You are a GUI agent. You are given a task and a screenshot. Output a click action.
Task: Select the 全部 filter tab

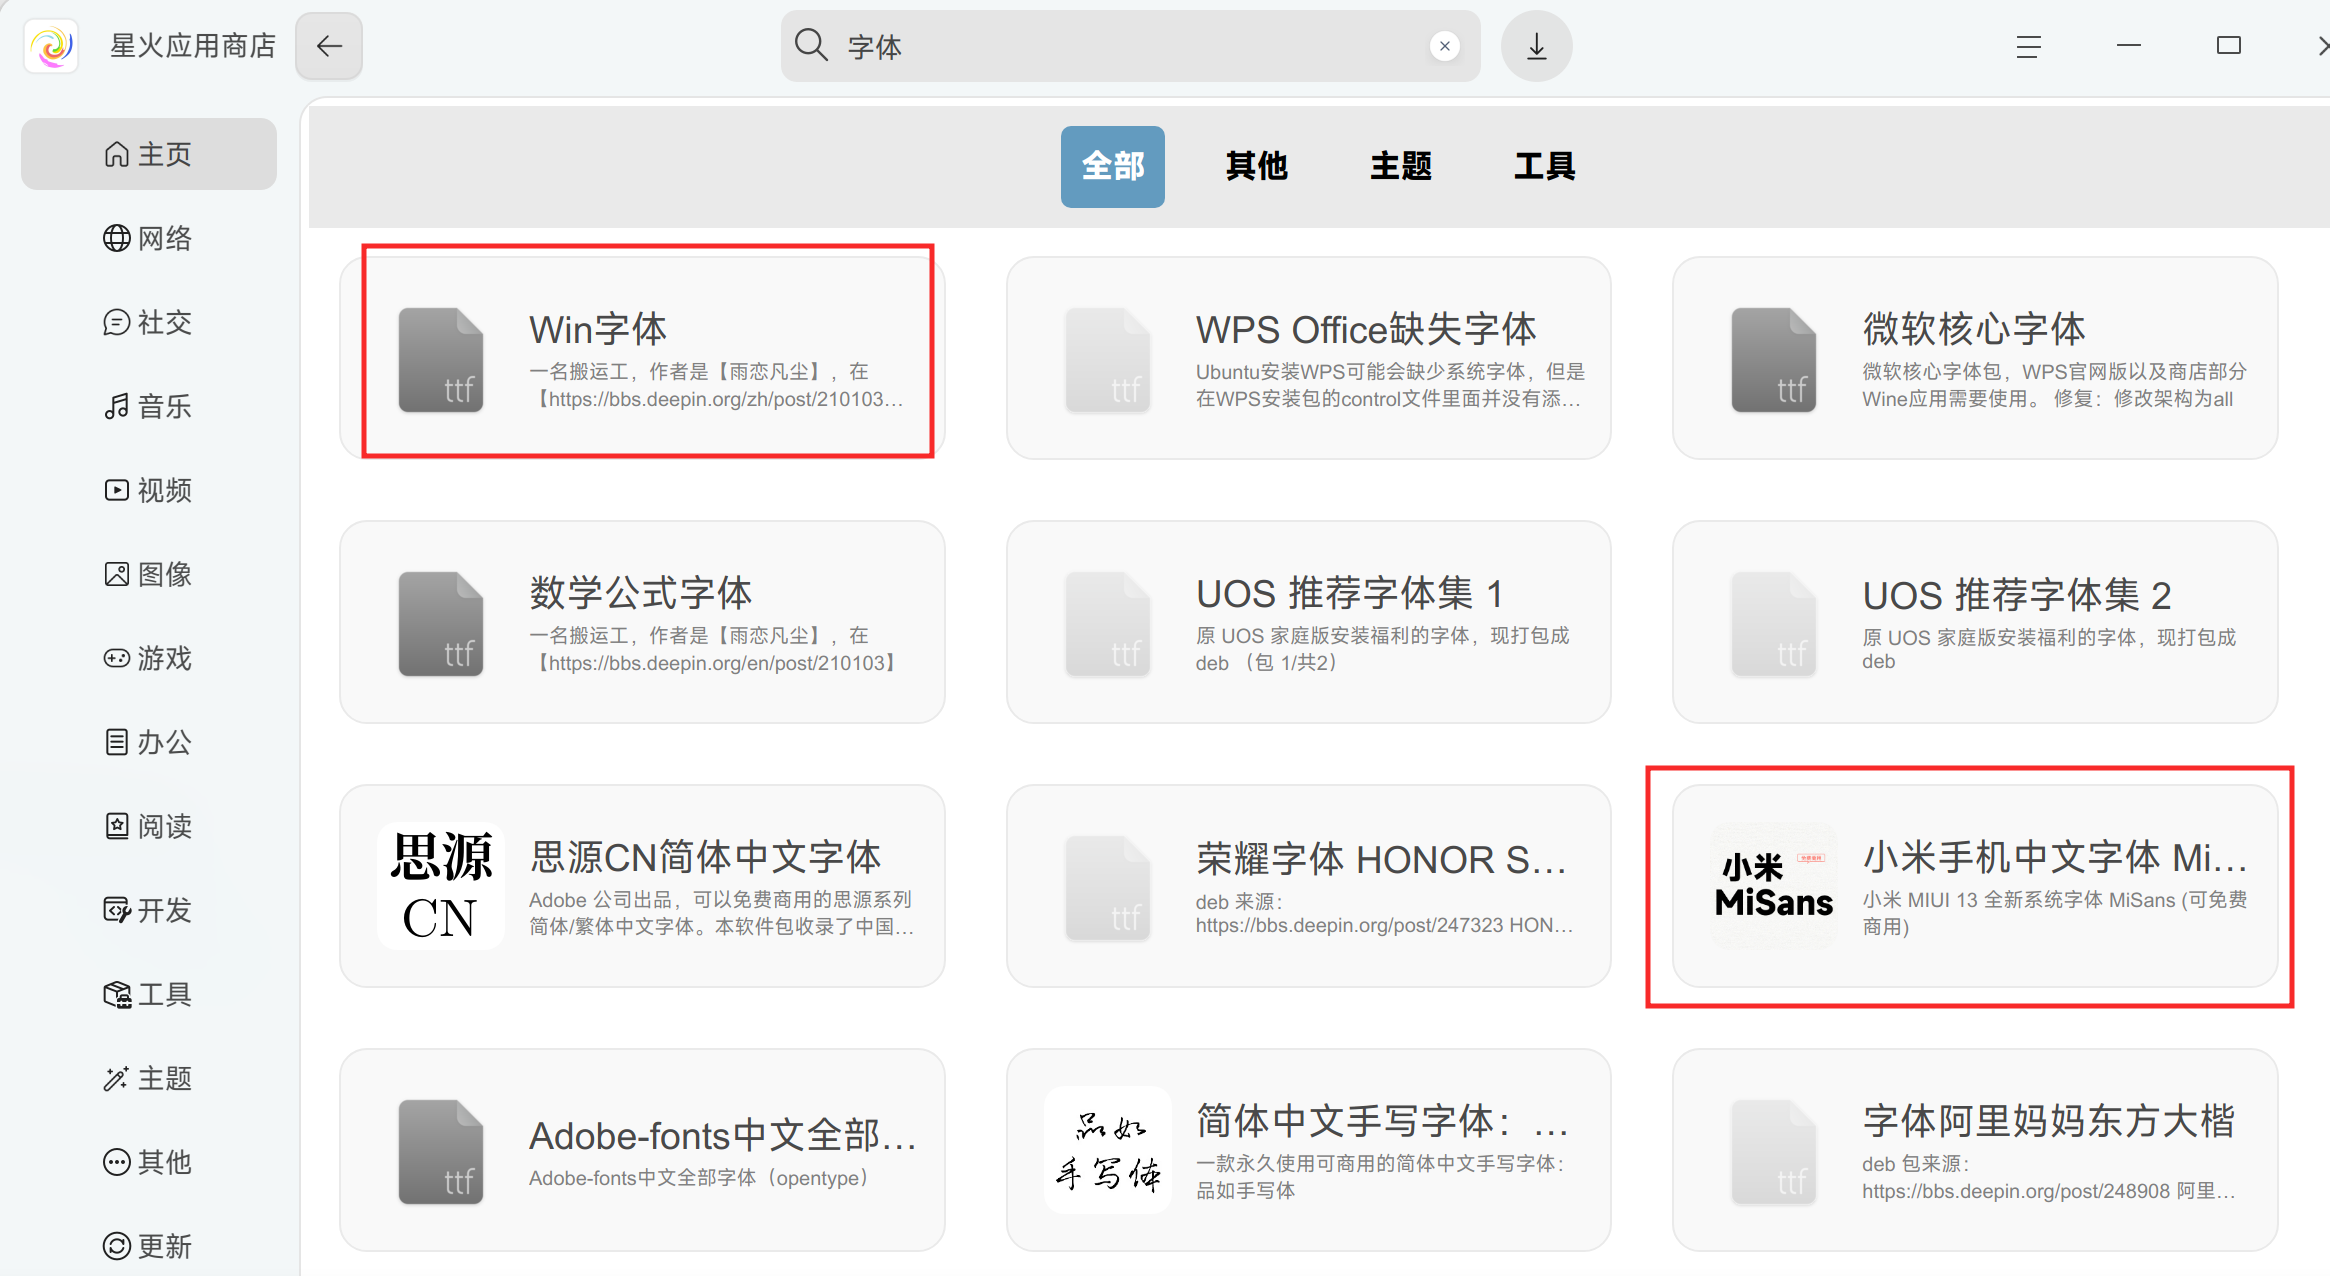[x=1113, y=167]
